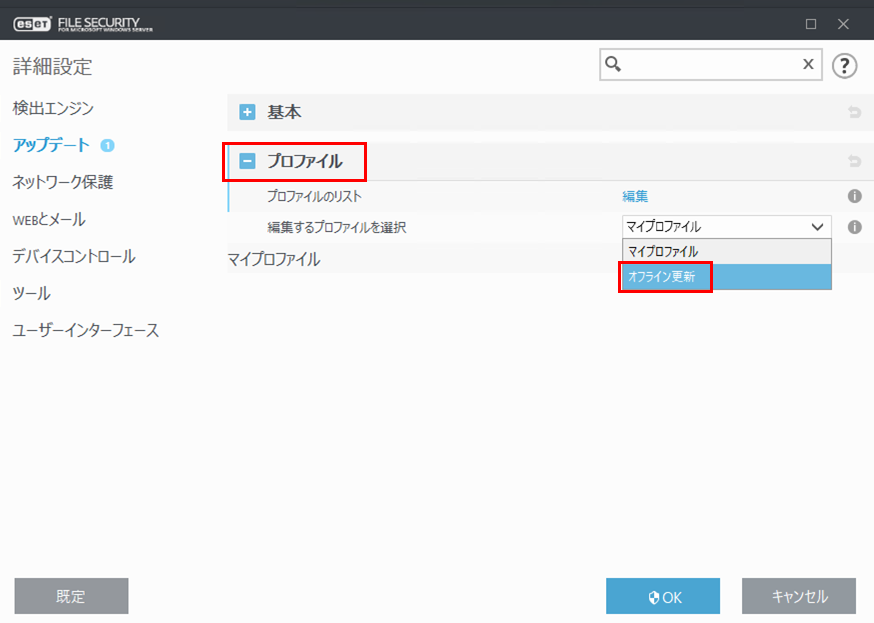Viewport: 874px width, 623px height.
Task: Clear the search field with X icon
Action: [808, 65]
